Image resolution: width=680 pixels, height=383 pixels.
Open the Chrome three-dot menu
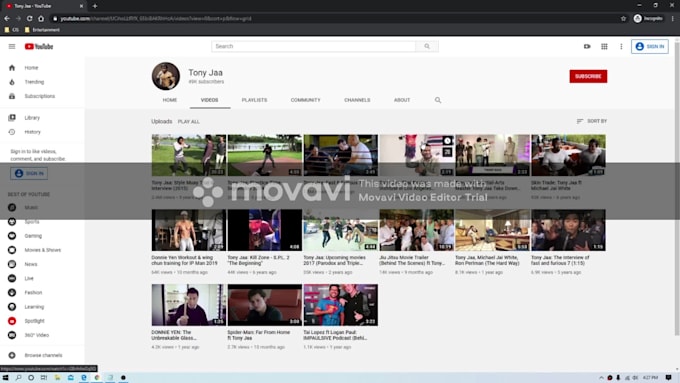click(673, 19)
